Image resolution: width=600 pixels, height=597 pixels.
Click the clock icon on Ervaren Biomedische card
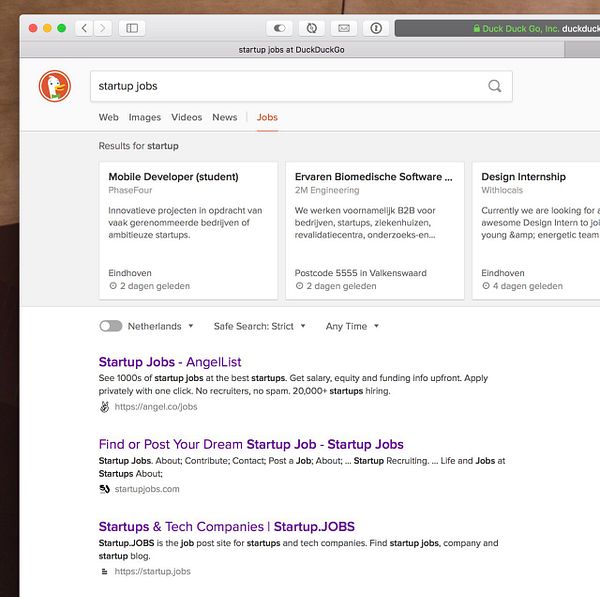pyautogui.click(x=299, y=286)
